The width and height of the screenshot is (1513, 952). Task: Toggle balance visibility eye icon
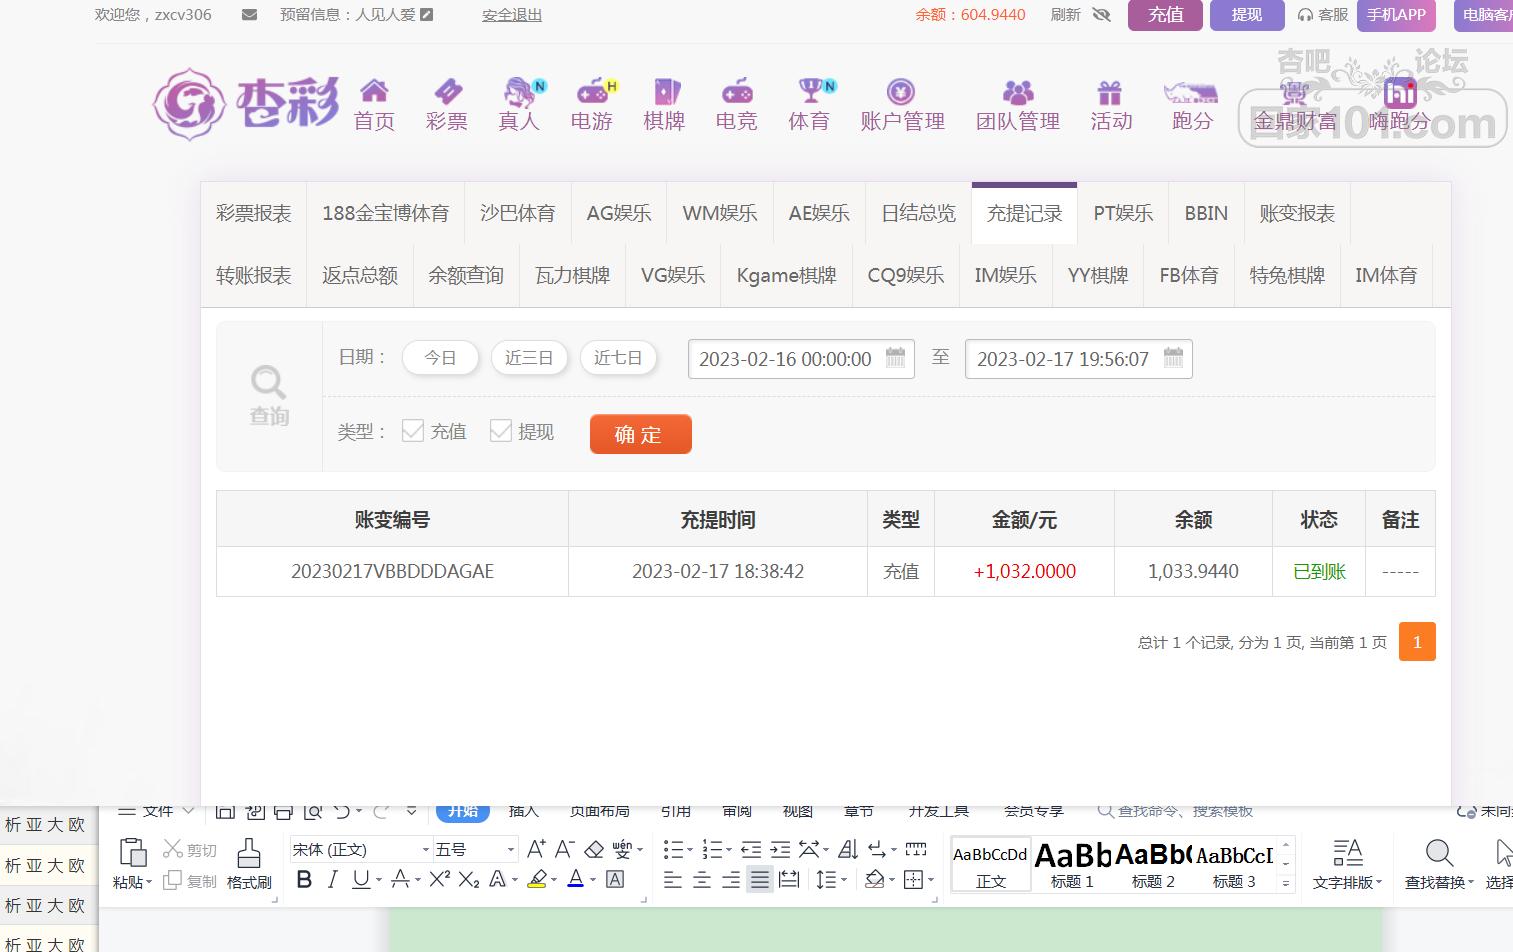click(1101, 15)
